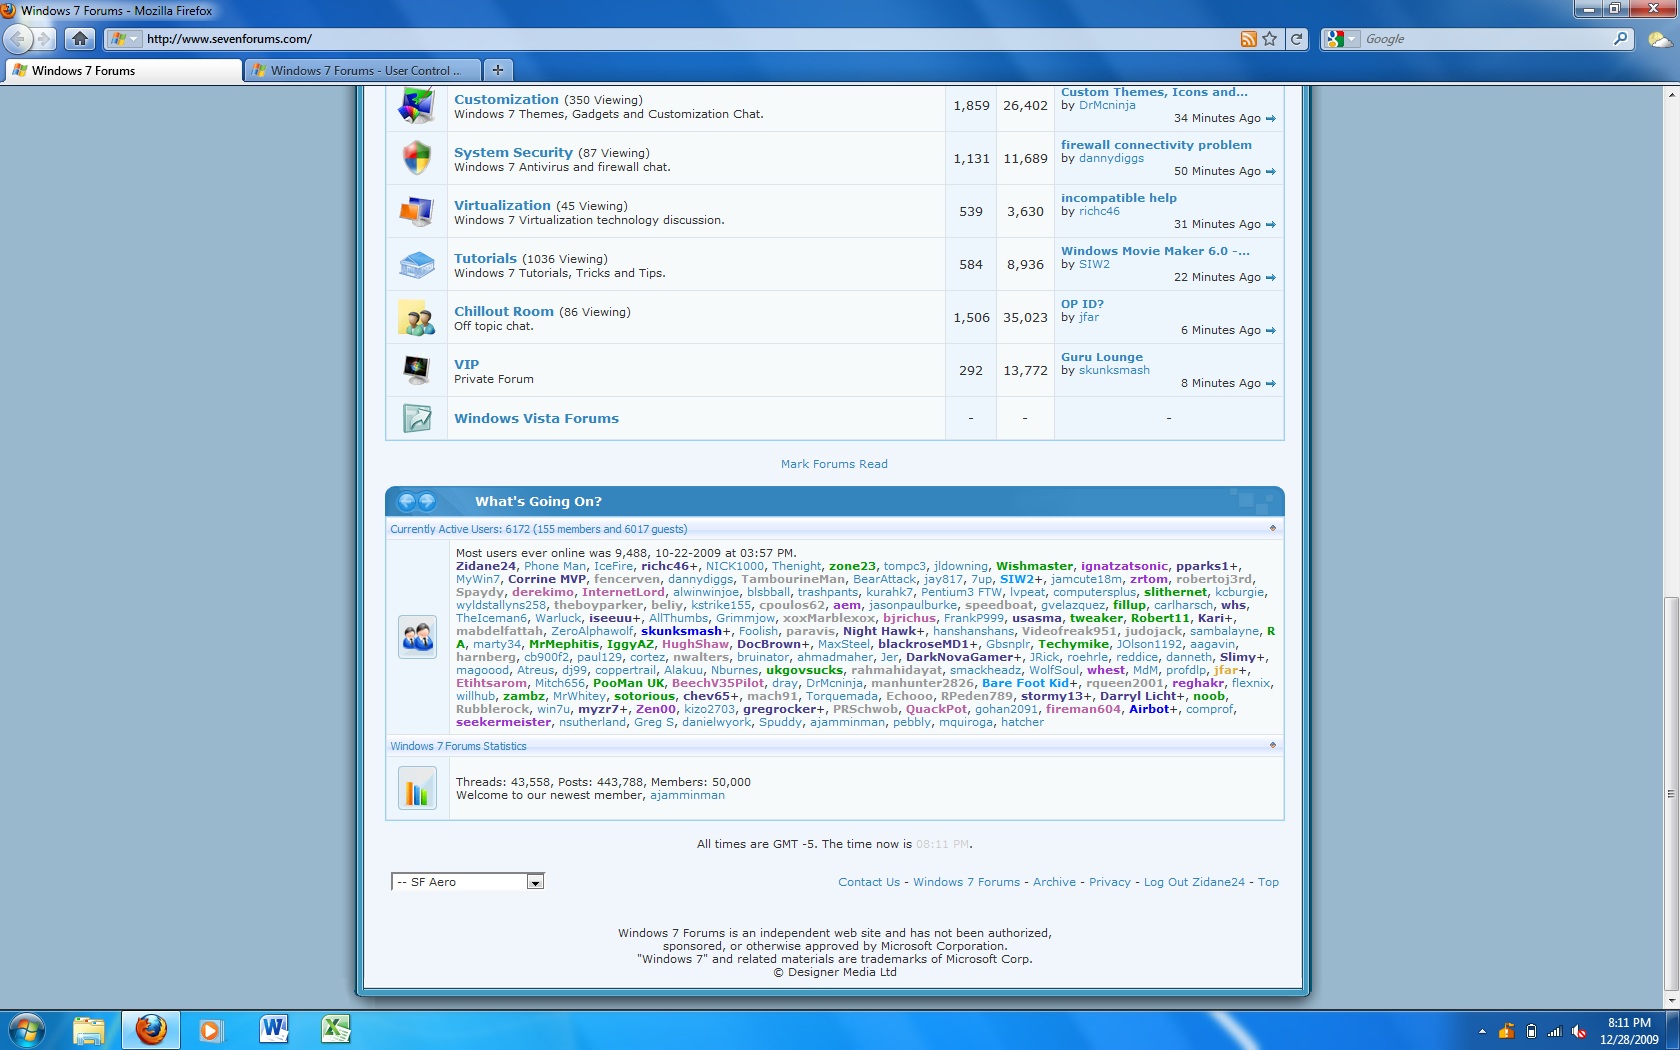Click the Mark Forums Read link

(834, 464)
